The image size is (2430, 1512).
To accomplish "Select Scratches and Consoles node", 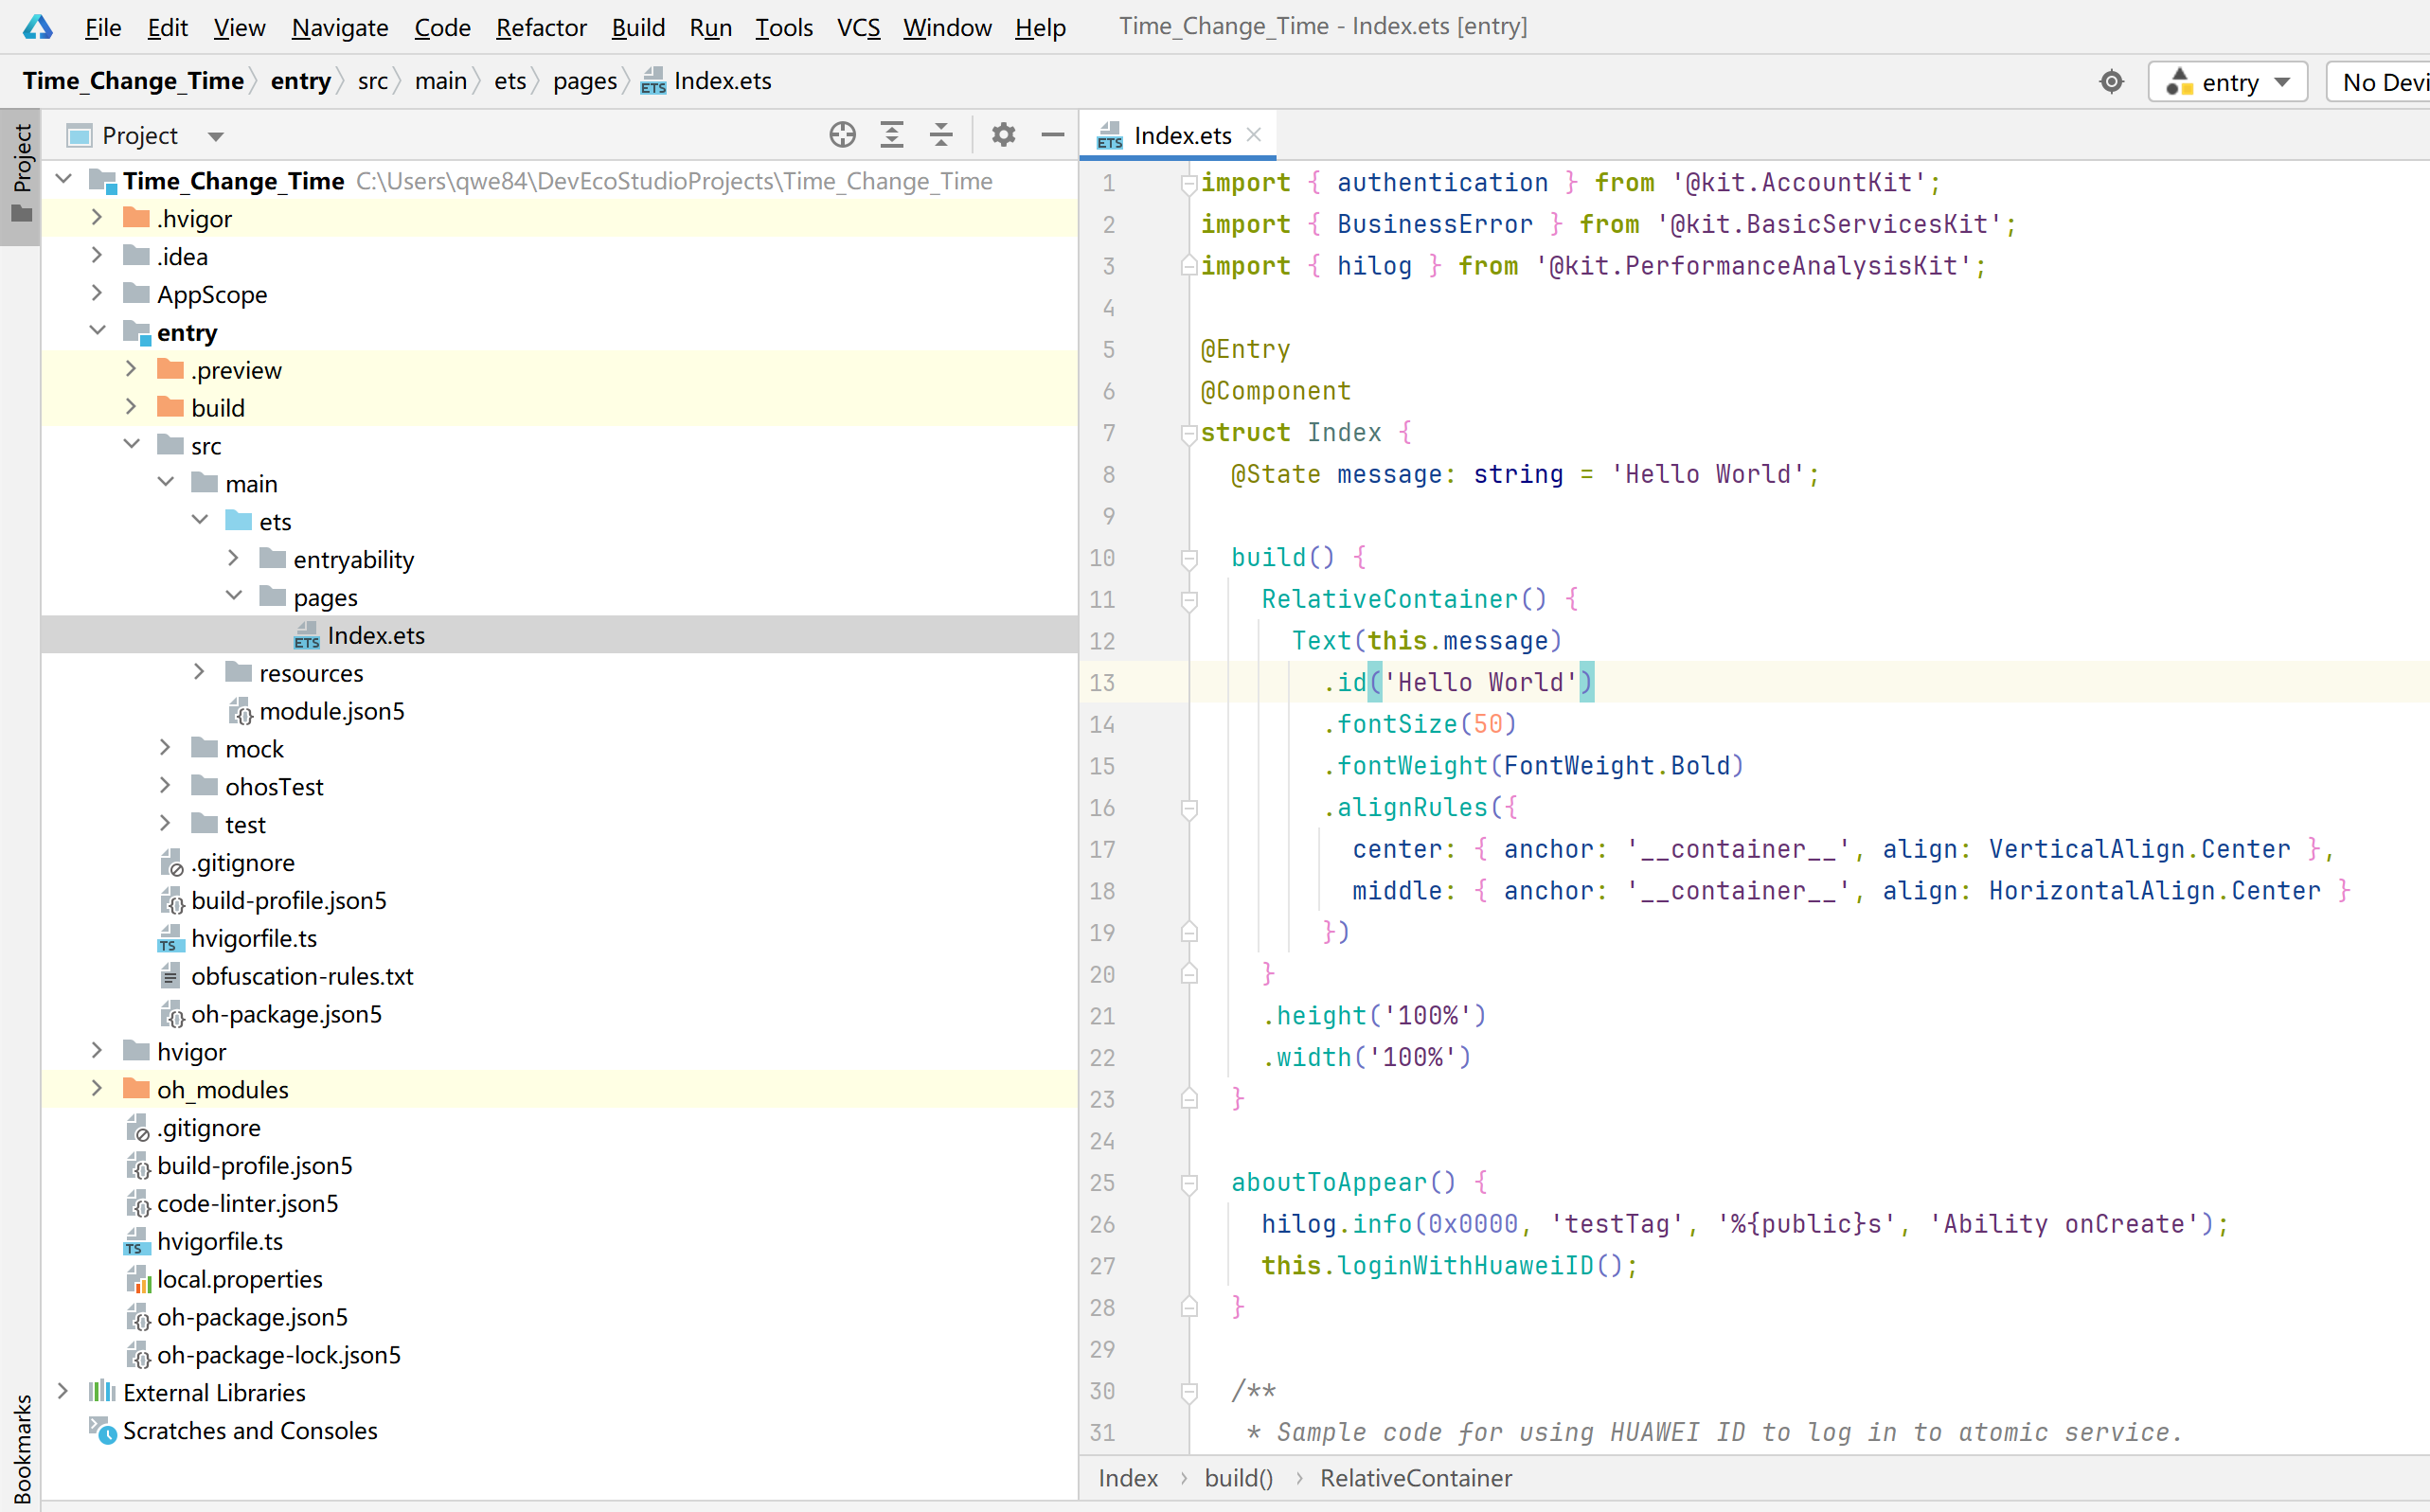I will (559, 1431).
